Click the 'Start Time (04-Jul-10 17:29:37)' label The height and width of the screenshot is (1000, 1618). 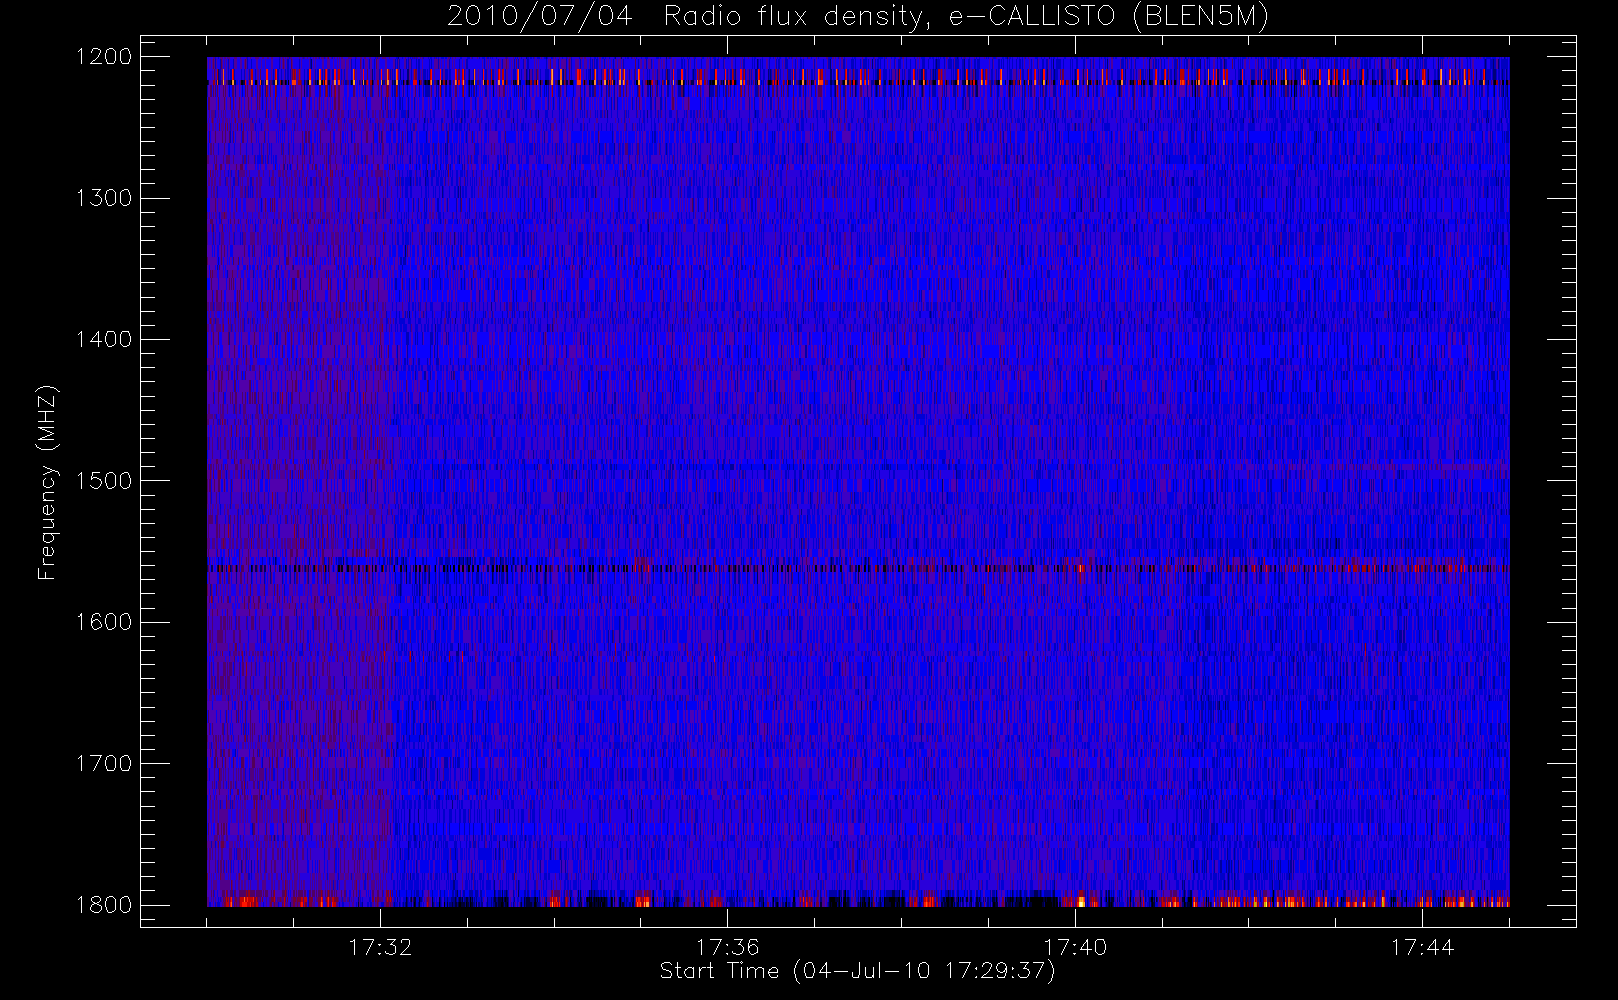coord(857,971)
